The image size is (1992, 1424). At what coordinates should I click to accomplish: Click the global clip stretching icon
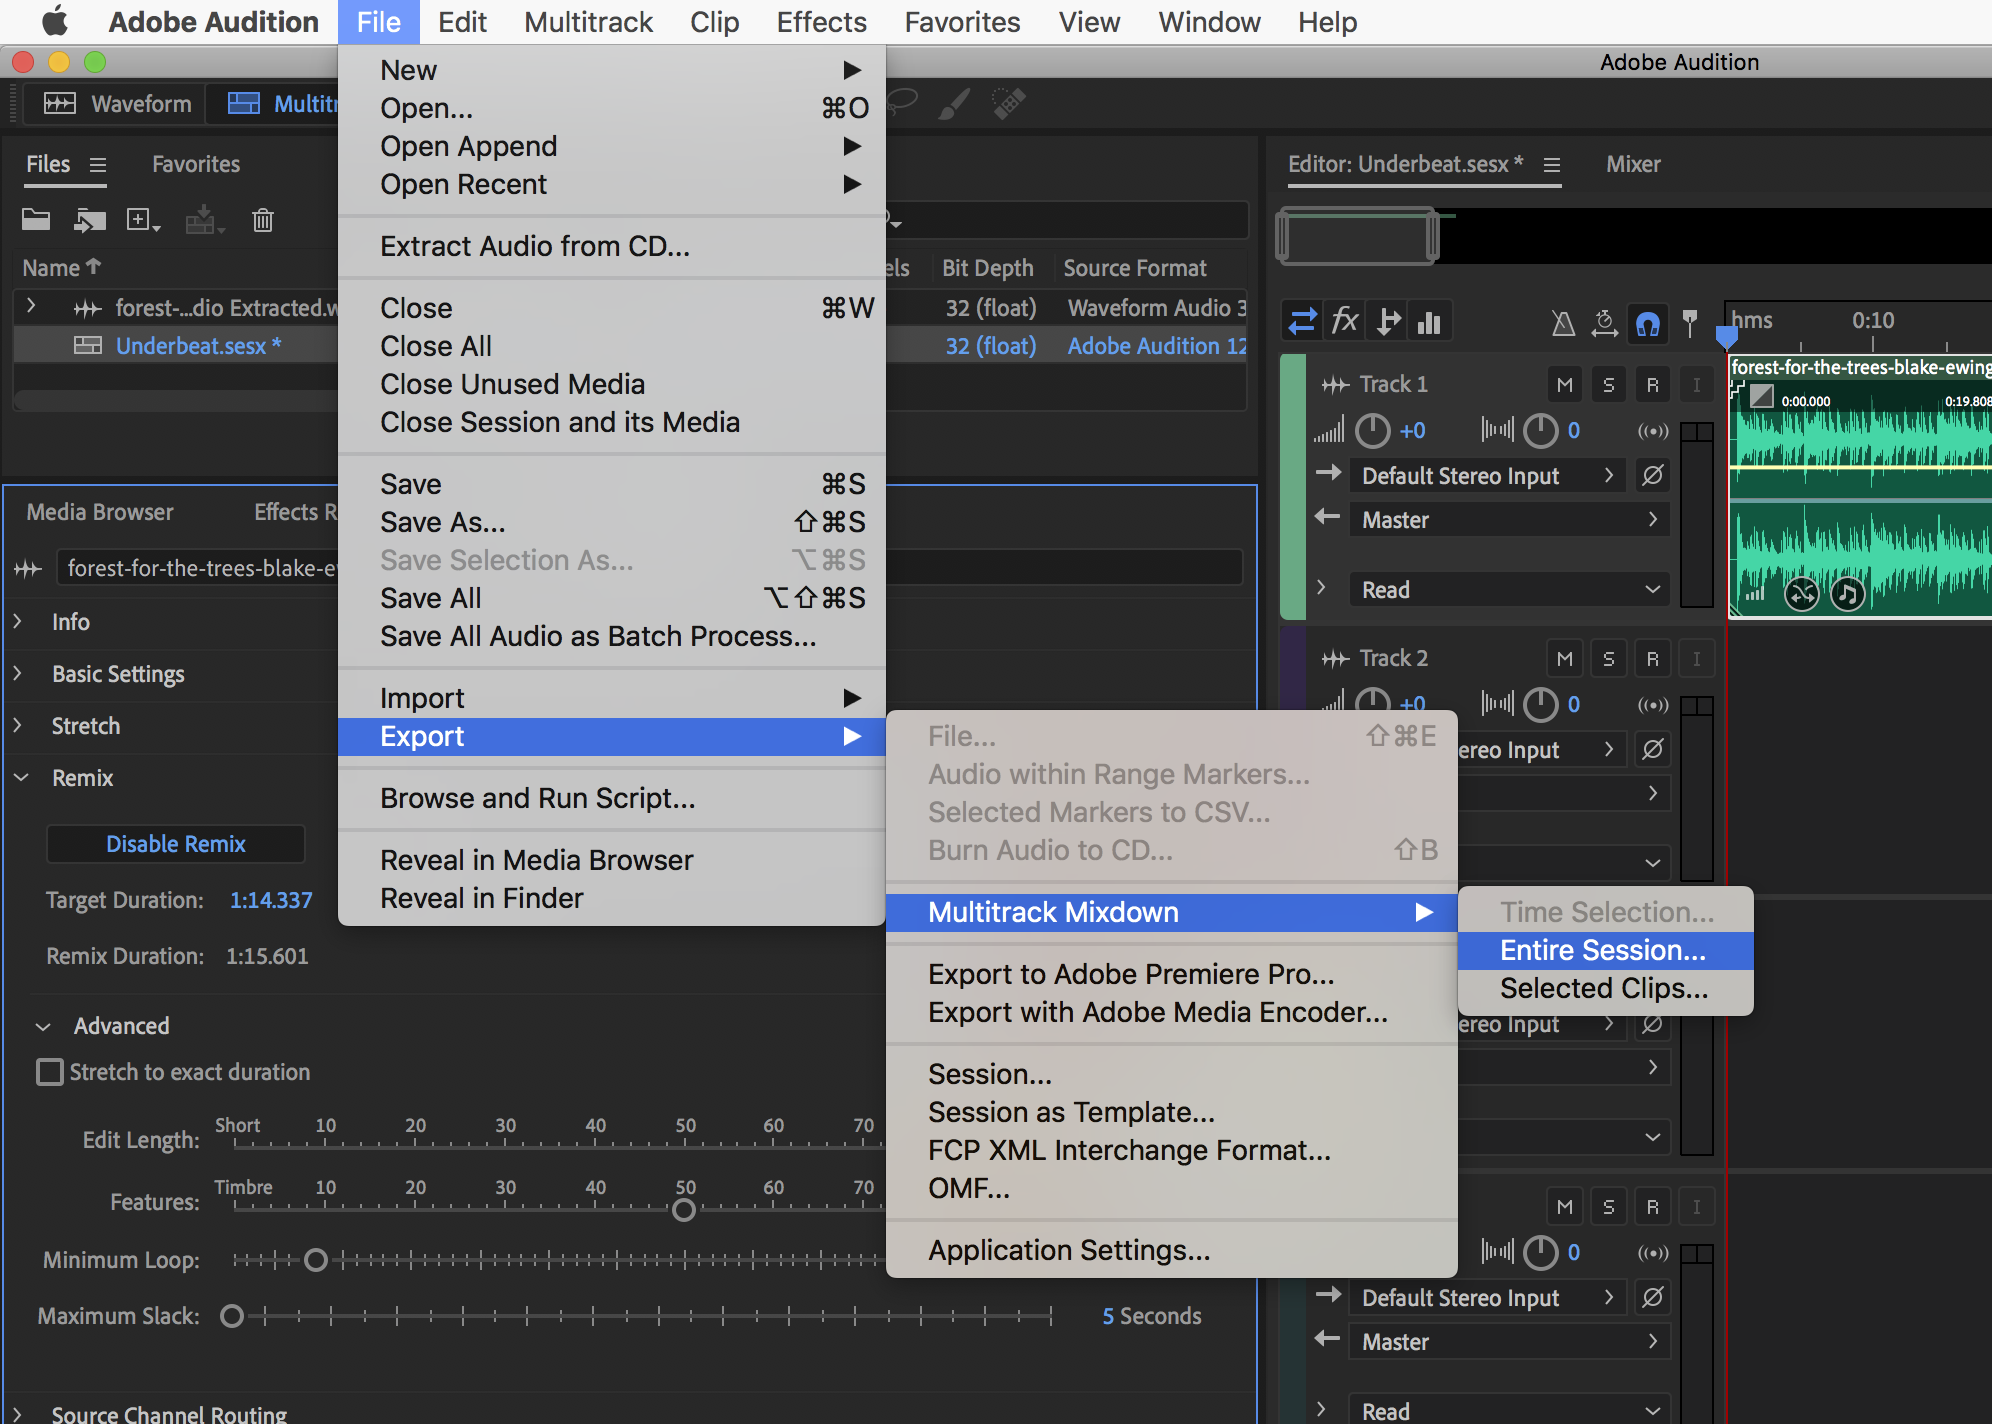pos(1604,323)
